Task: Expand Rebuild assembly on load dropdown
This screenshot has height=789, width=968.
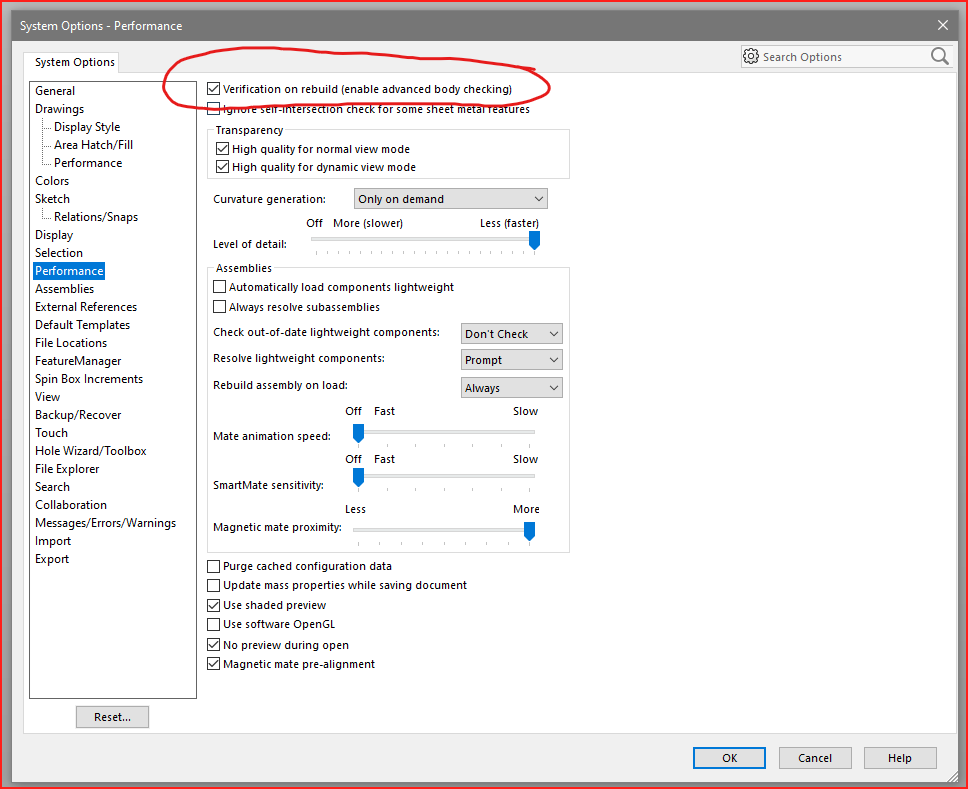Action: coord(512,388)
